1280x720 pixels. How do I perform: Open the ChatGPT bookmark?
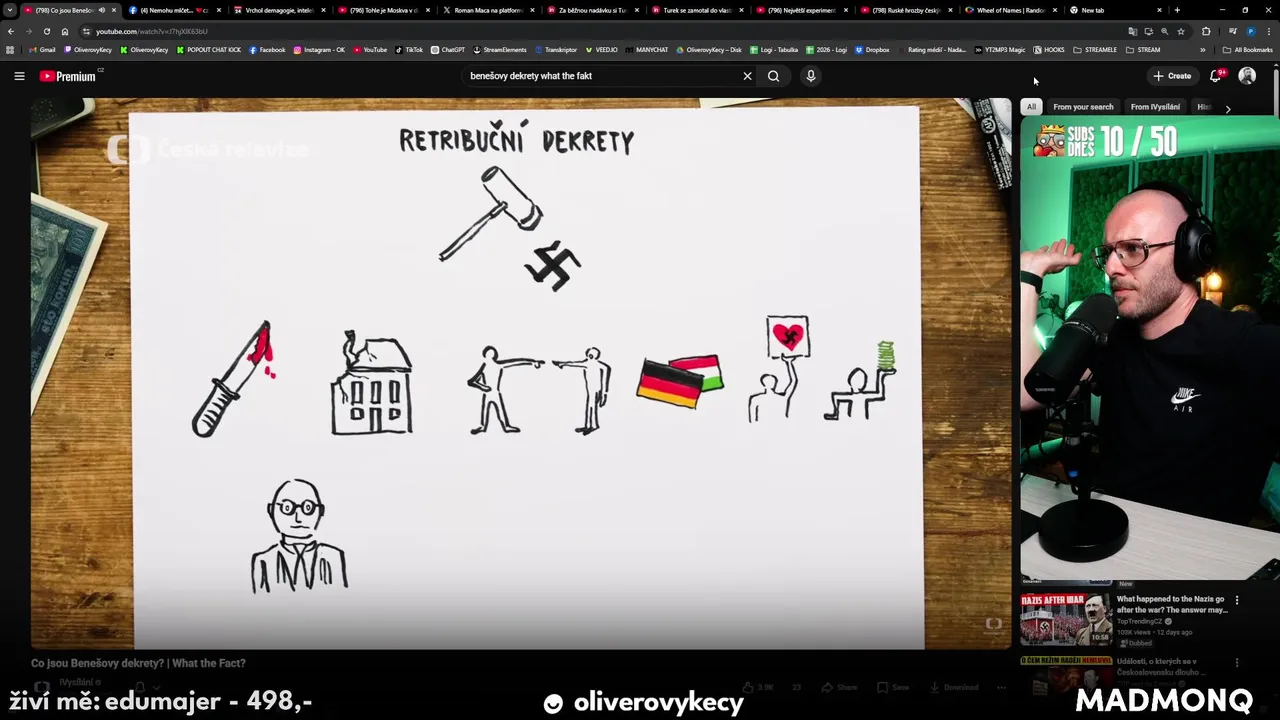(x=448, y=49)
